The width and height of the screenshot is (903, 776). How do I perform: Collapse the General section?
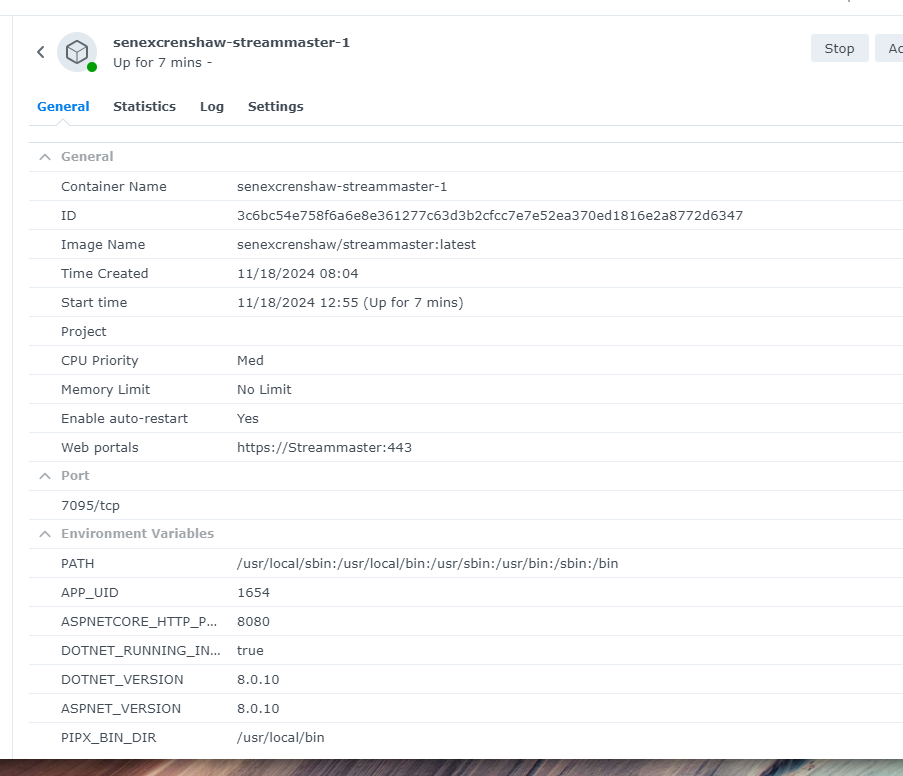pyautogui.click(x=44, y=156)
